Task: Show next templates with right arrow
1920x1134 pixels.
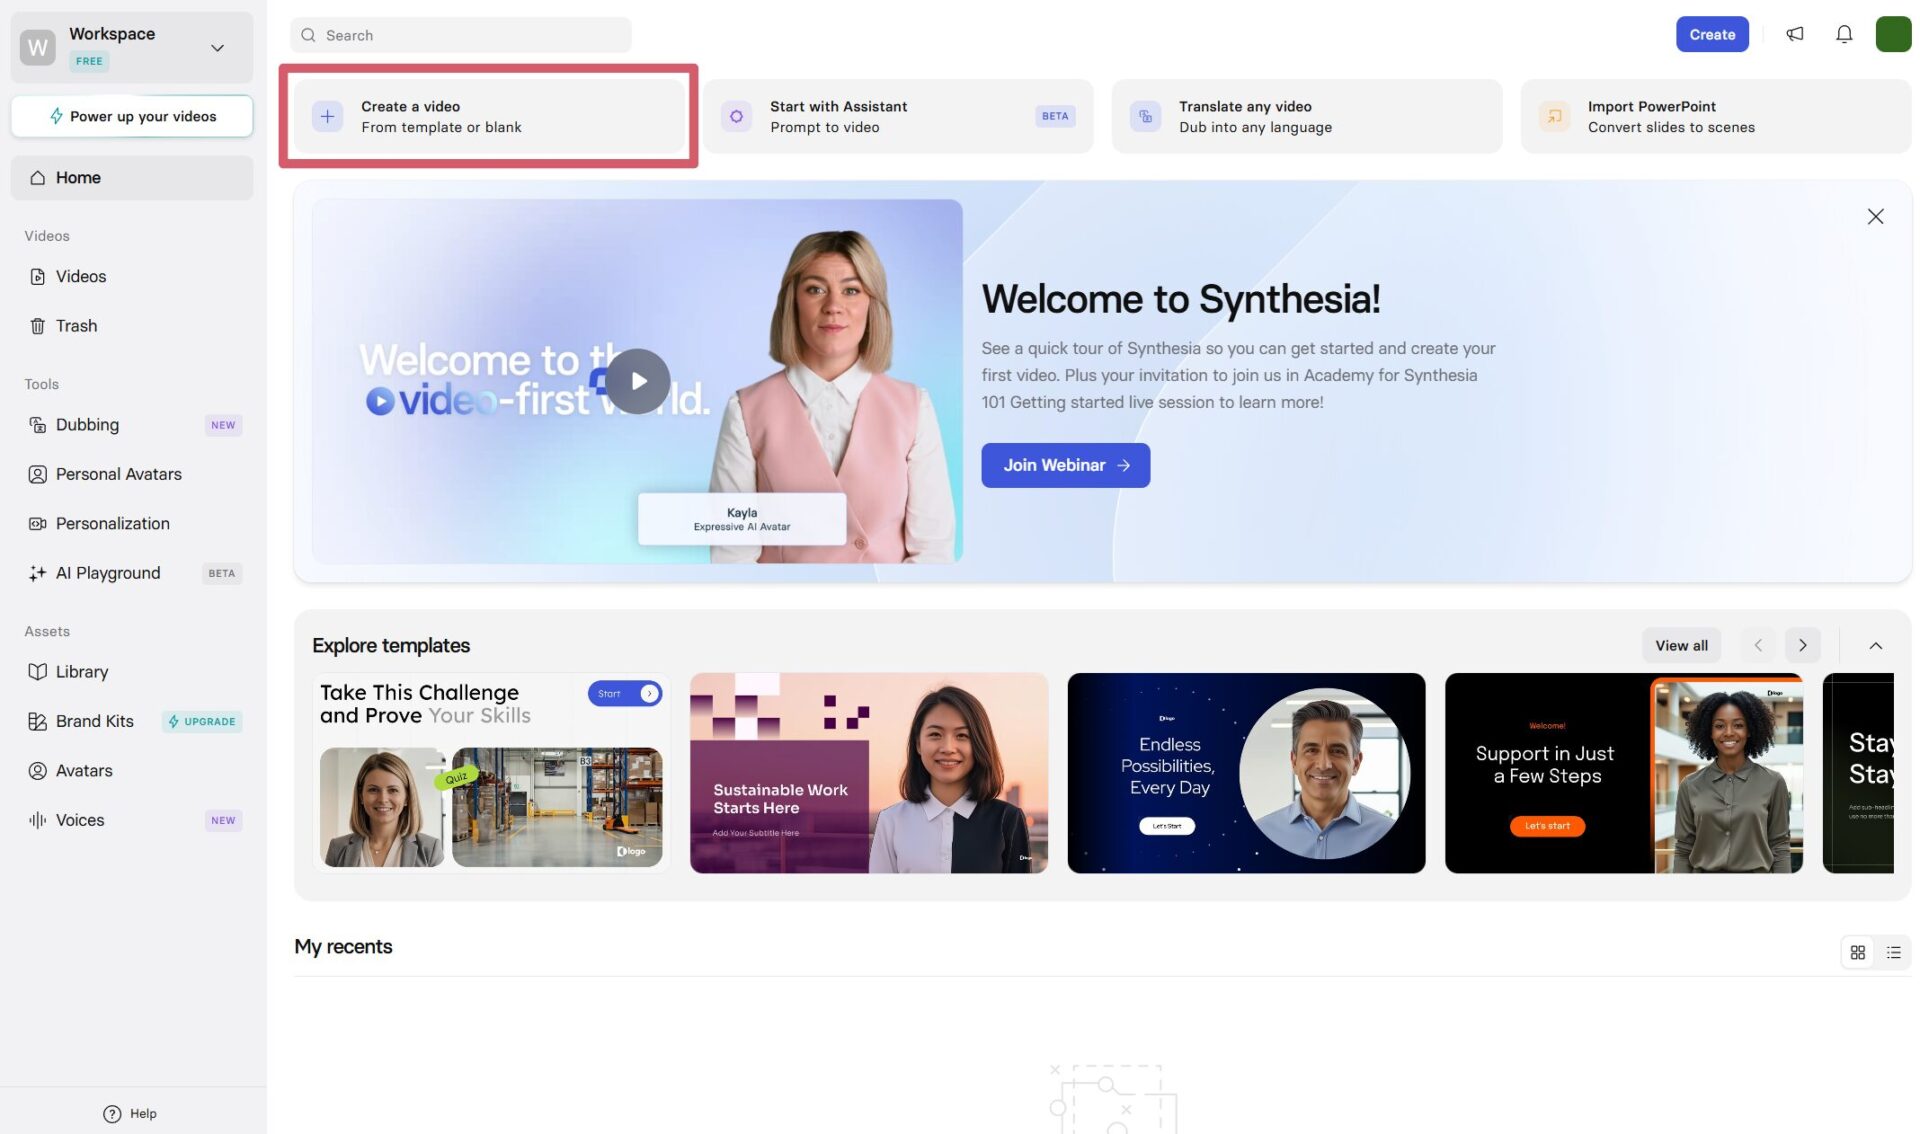Action: [x=1802, y=646]
